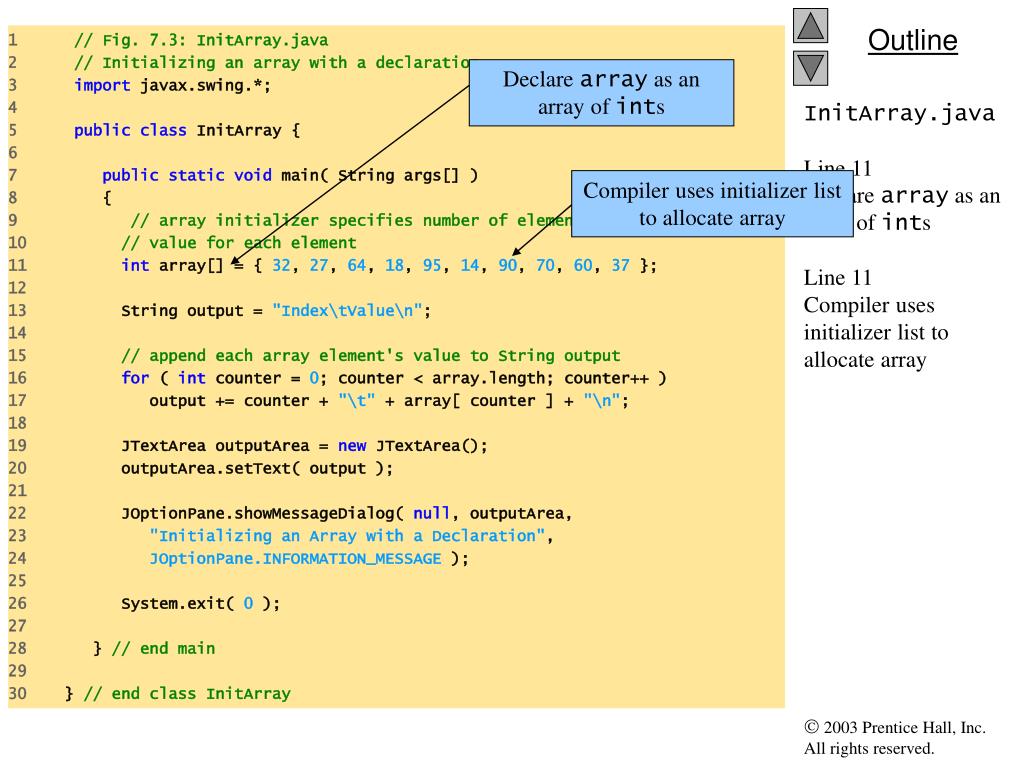Click '© 2003 Prentice Hall, Inc.' copyright text
Image resolution: width=1024 pixels, height=768 pixels.
point(895,728)
